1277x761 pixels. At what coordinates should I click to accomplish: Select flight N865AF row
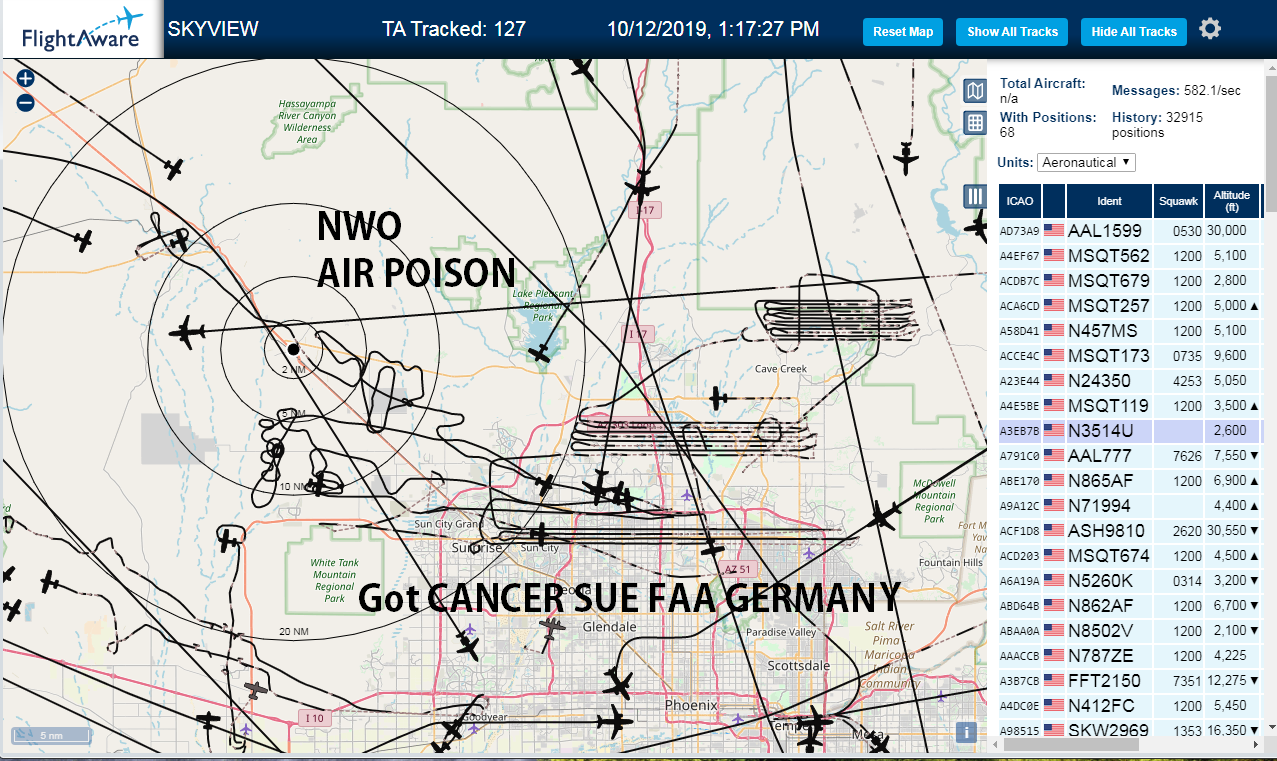1129,481
